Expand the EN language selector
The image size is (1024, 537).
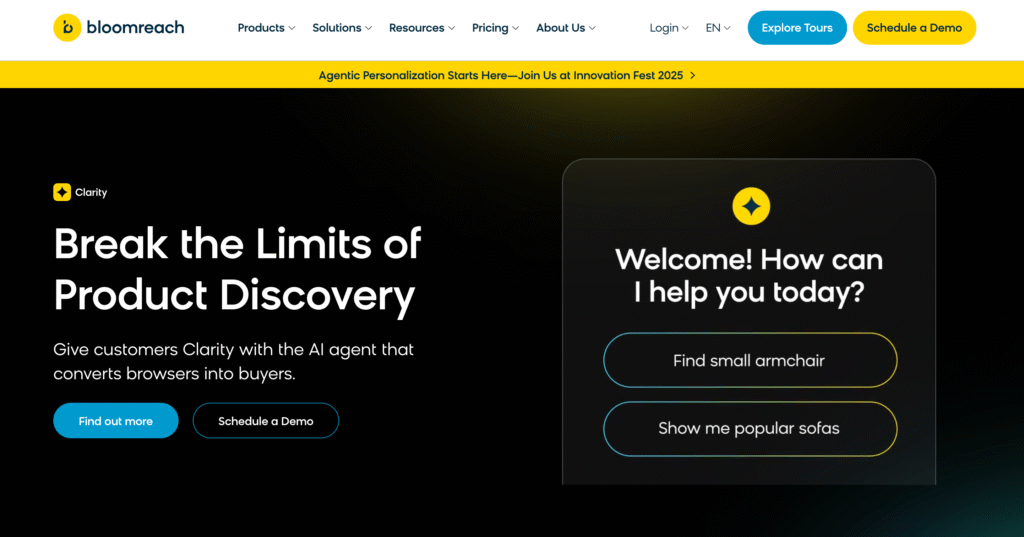[x=718, y=28]
